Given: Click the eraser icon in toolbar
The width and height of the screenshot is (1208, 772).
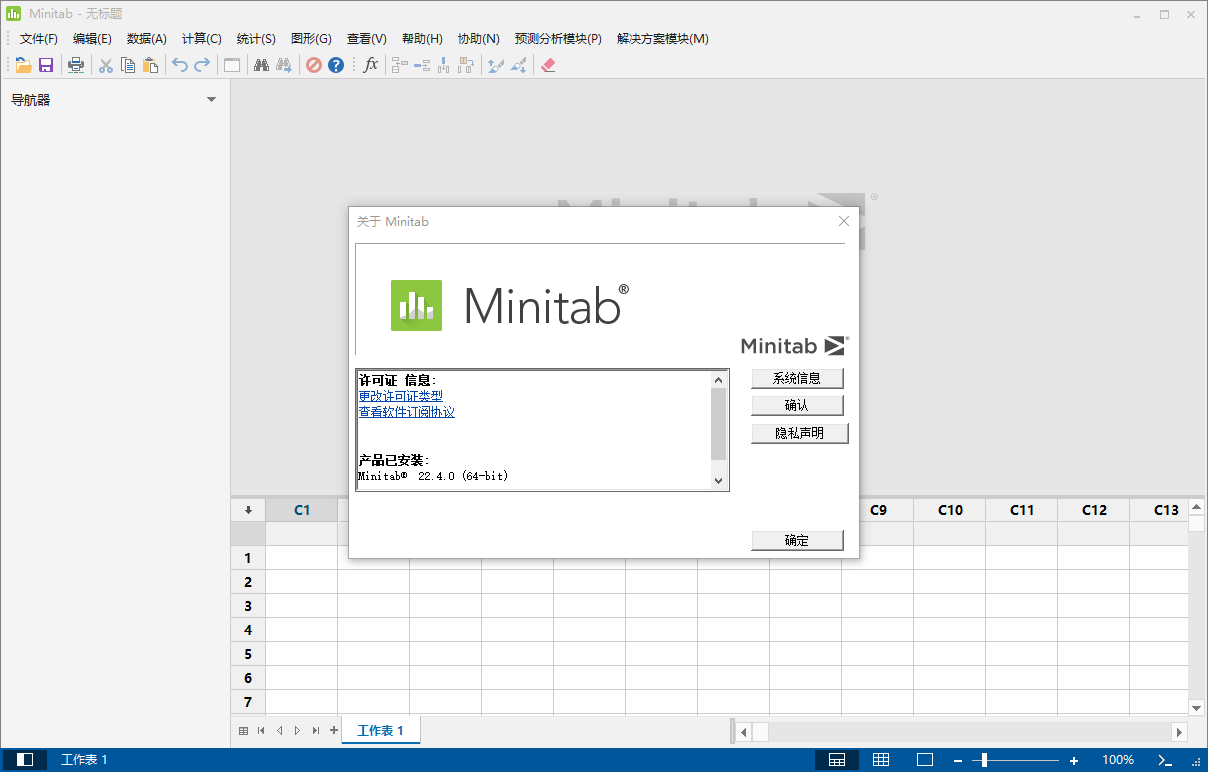Looking at the screenshot, I should click(x=547, y=65).
